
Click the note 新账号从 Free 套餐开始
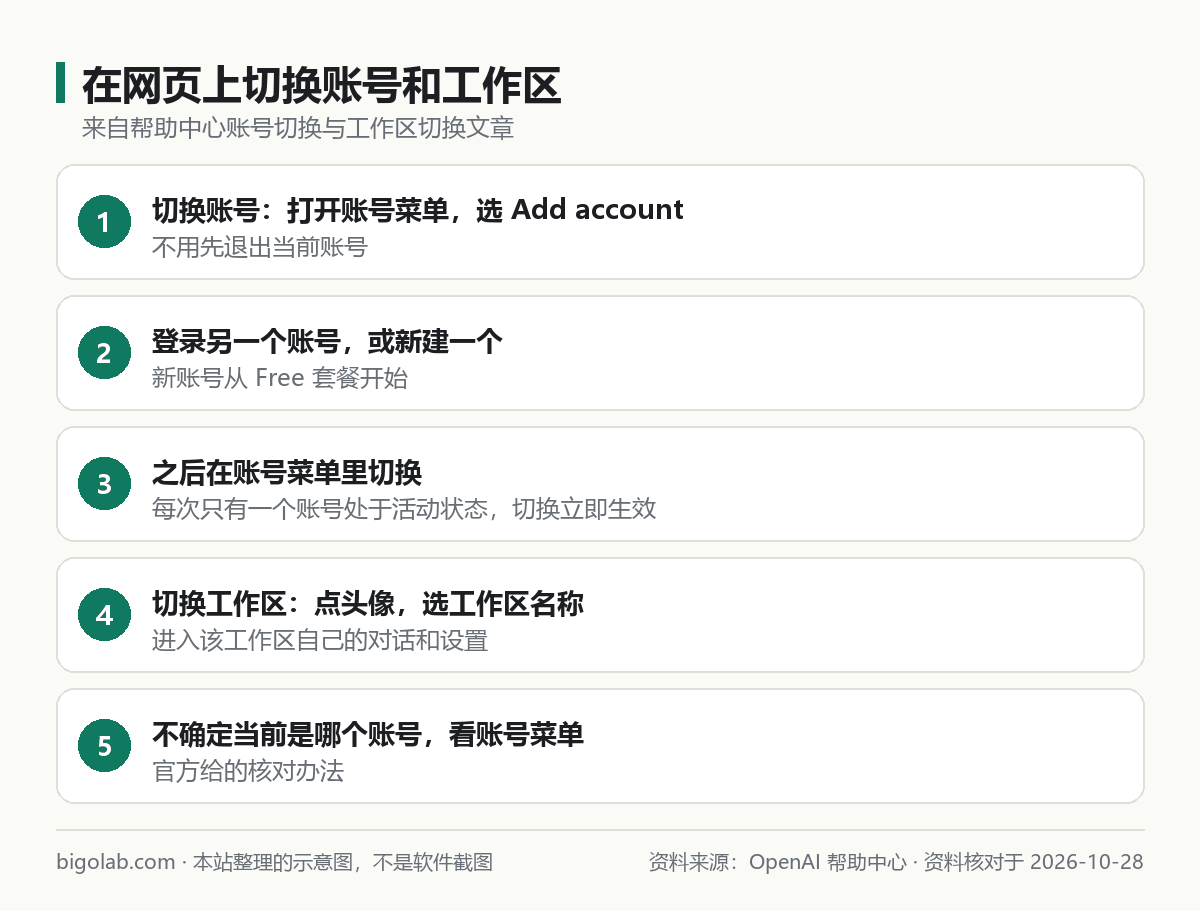pyautogui.click(x=280, y=378)
